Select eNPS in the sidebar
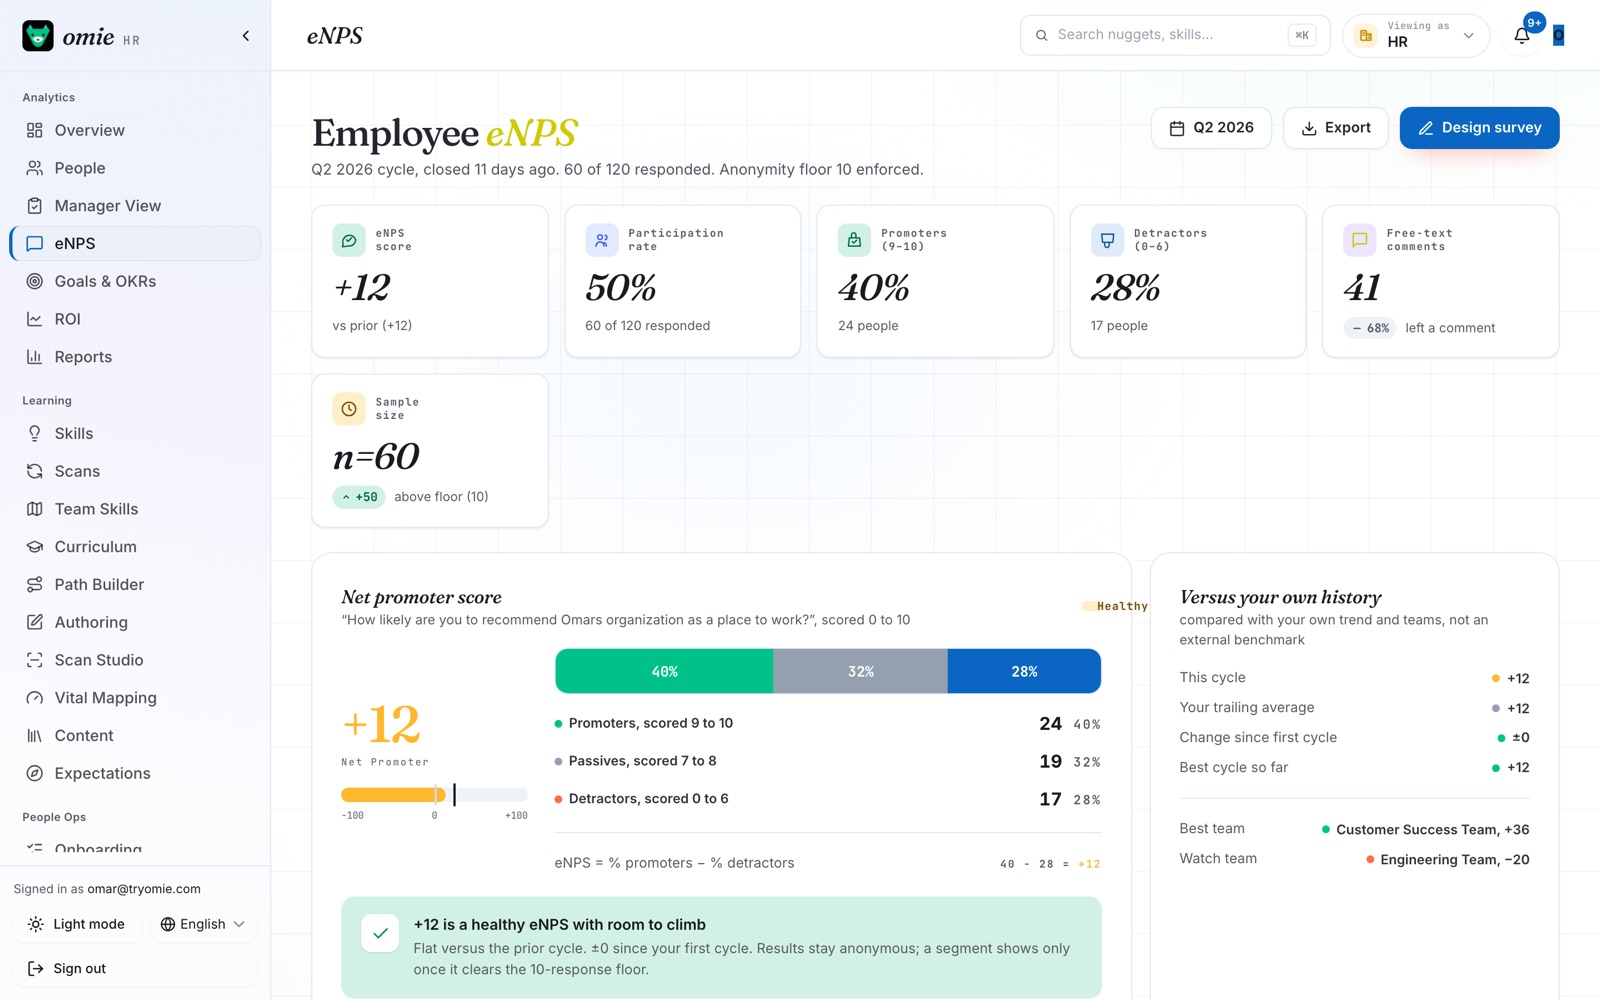 click(x=135, y=244)
